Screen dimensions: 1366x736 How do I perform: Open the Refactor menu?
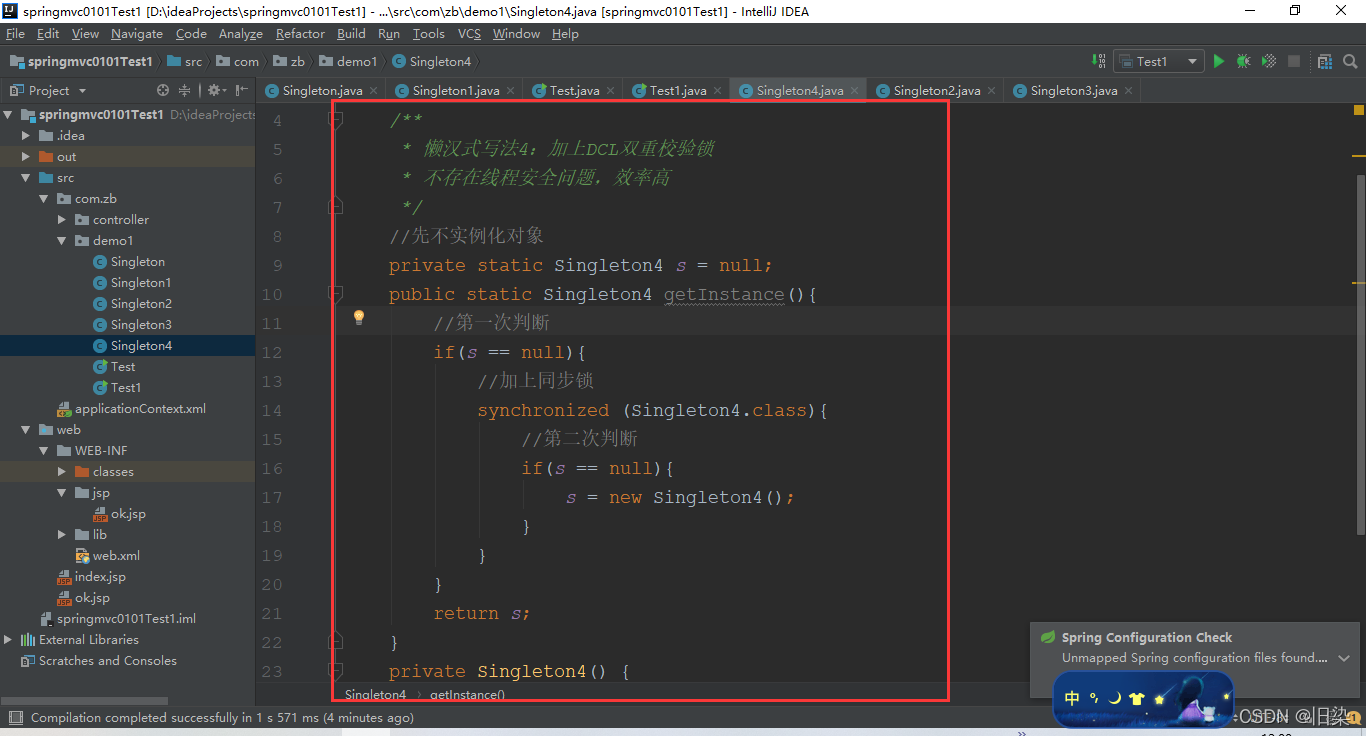click(x=300, y=33)
